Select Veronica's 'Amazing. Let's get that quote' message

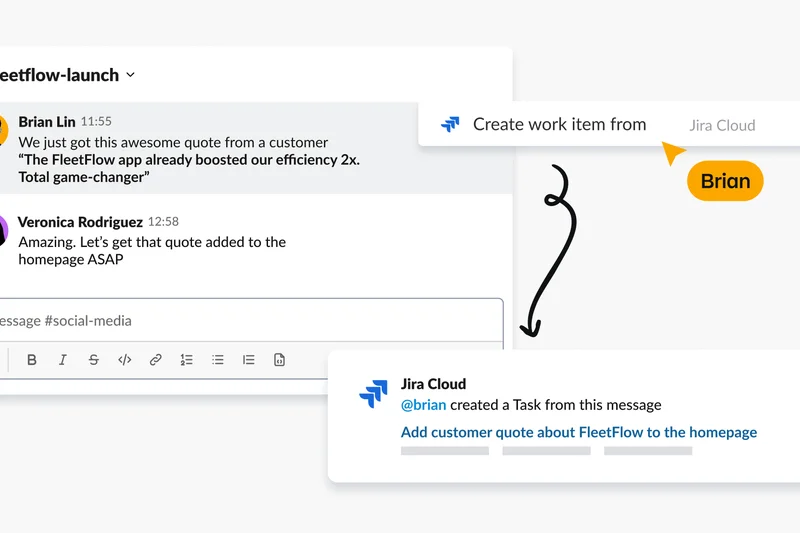(x=152, y=250)
